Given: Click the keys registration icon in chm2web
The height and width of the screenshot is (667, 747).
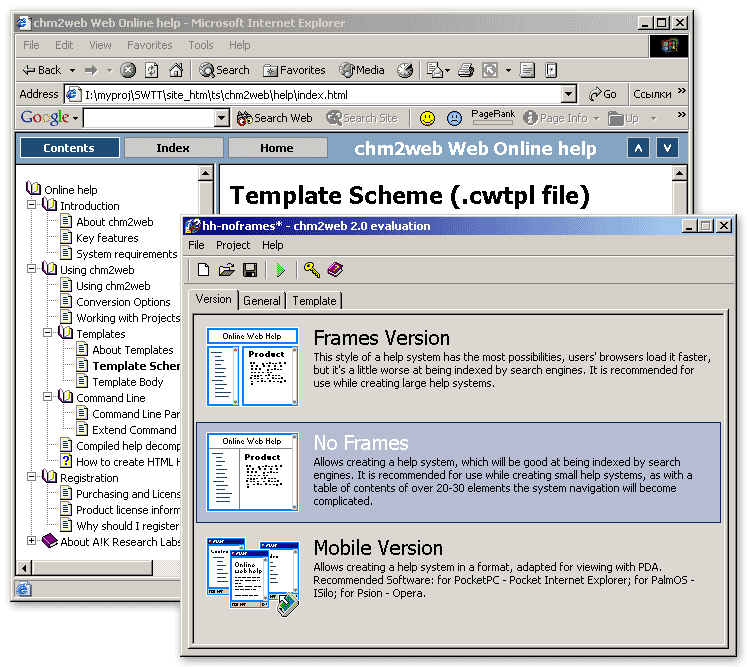Looking at the screenshot, I should (x=312, y=270).
